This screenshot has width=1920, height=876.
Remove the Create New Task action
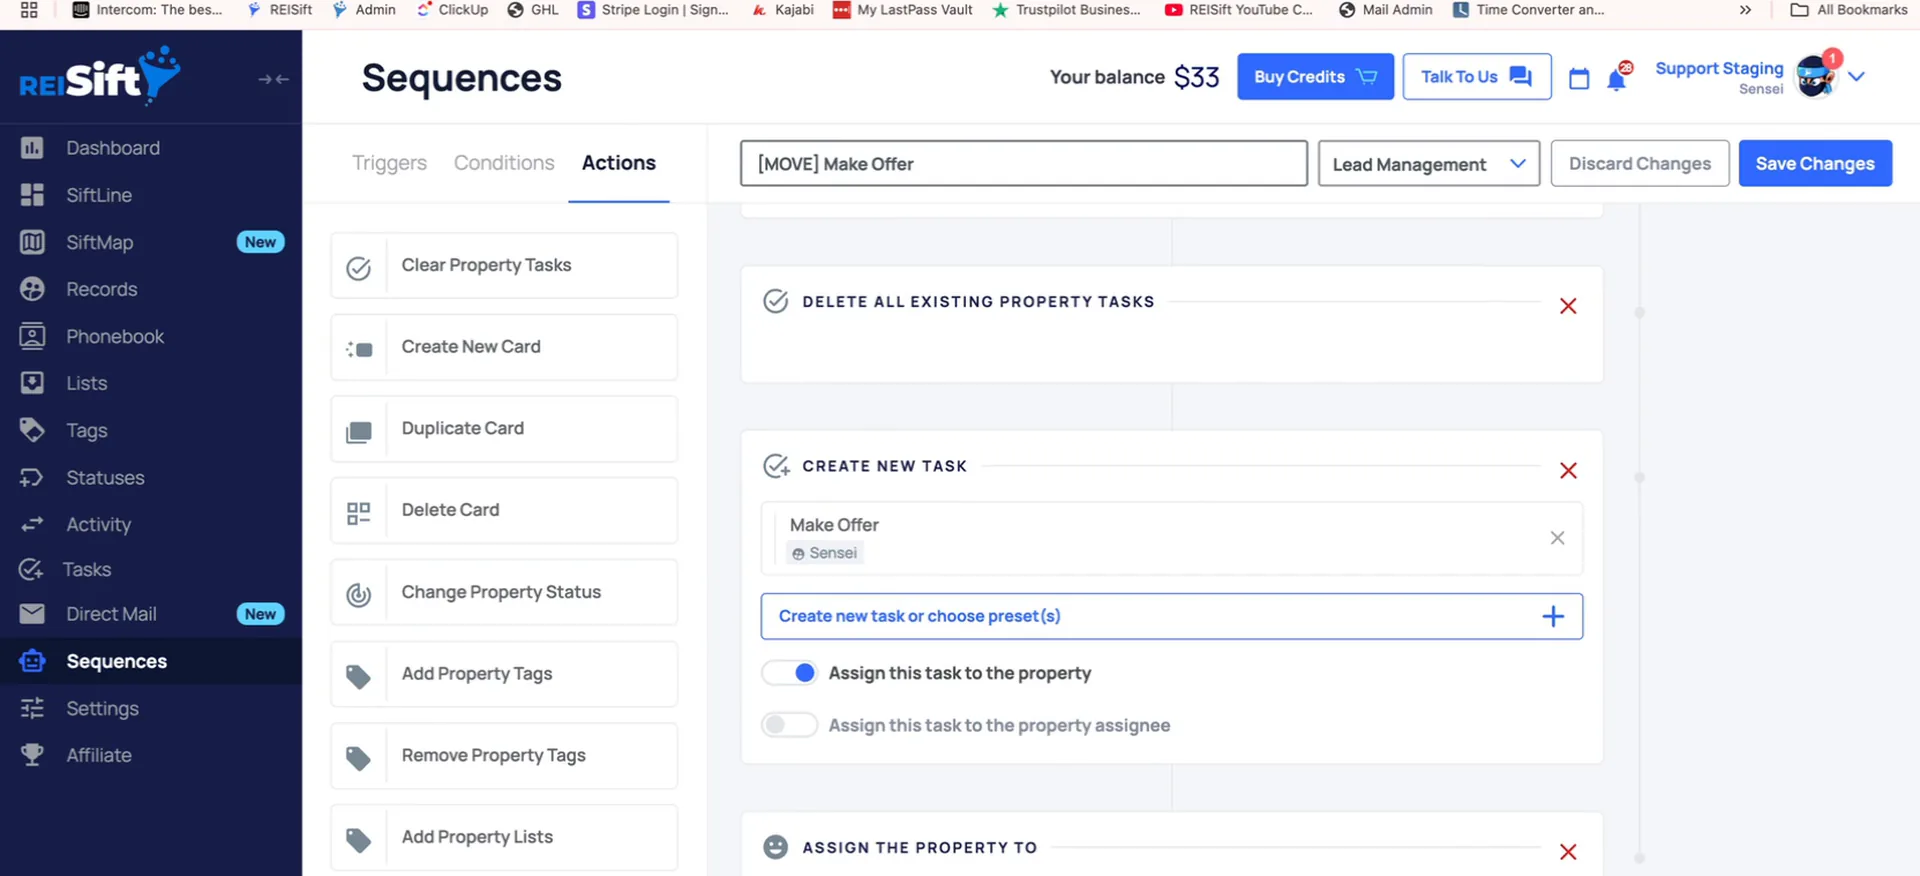[1568, 471]
